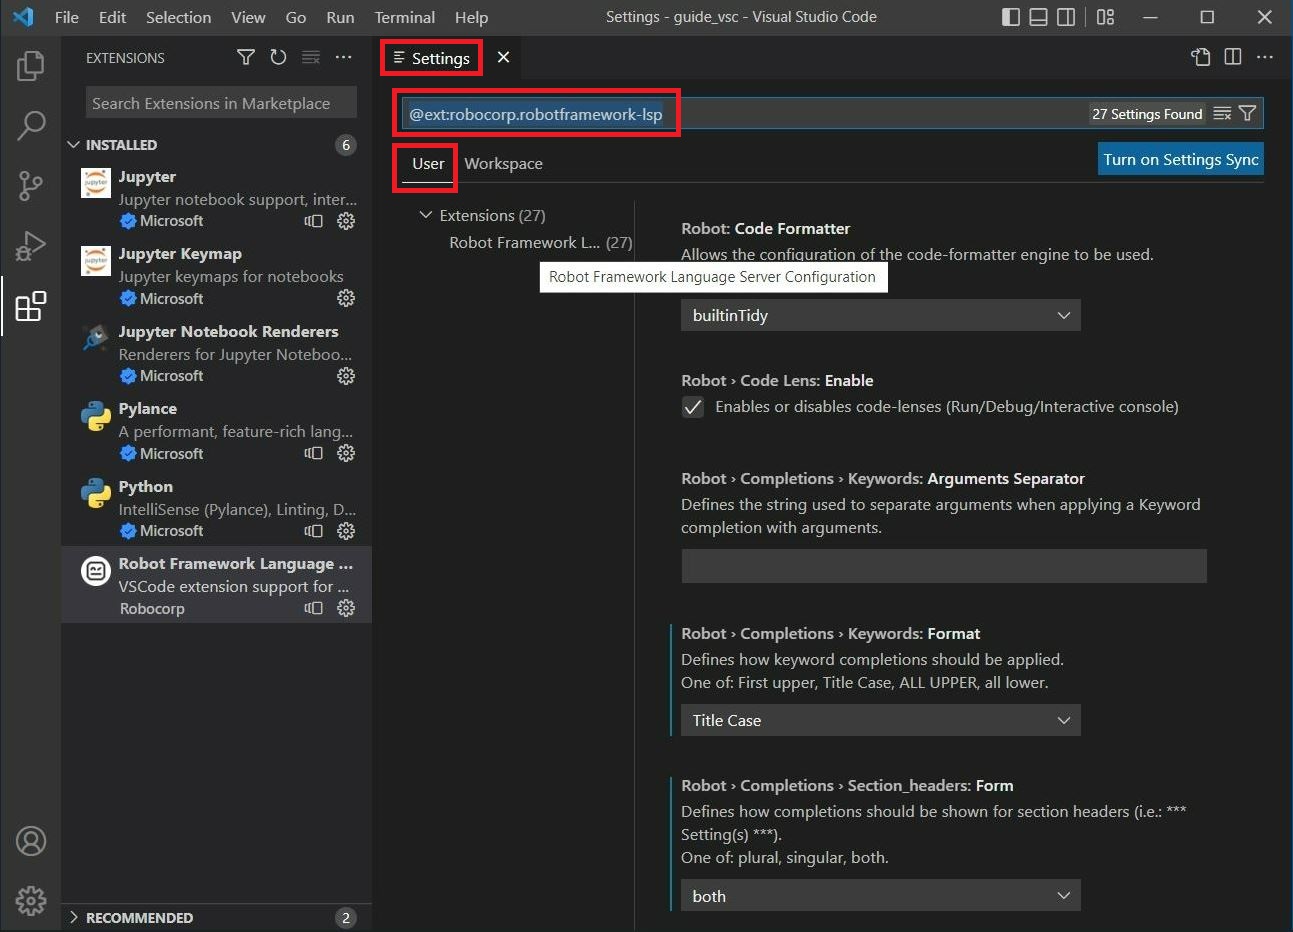Select the Extensions view icon
Viewport: 1293px width, 932px height.
click(31, 306)
